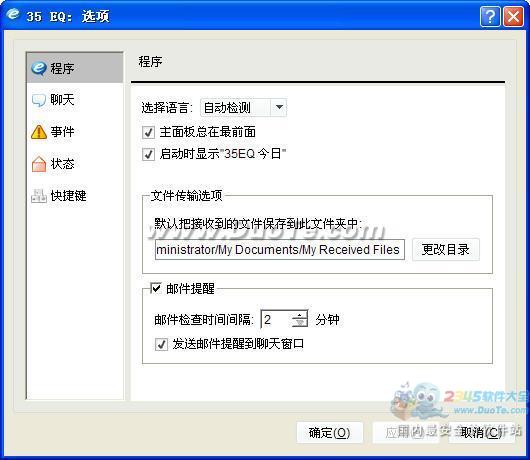Click the received files folder path field
Image resolution: width=530 pixels, height=460 pixels.
point(280,249)
